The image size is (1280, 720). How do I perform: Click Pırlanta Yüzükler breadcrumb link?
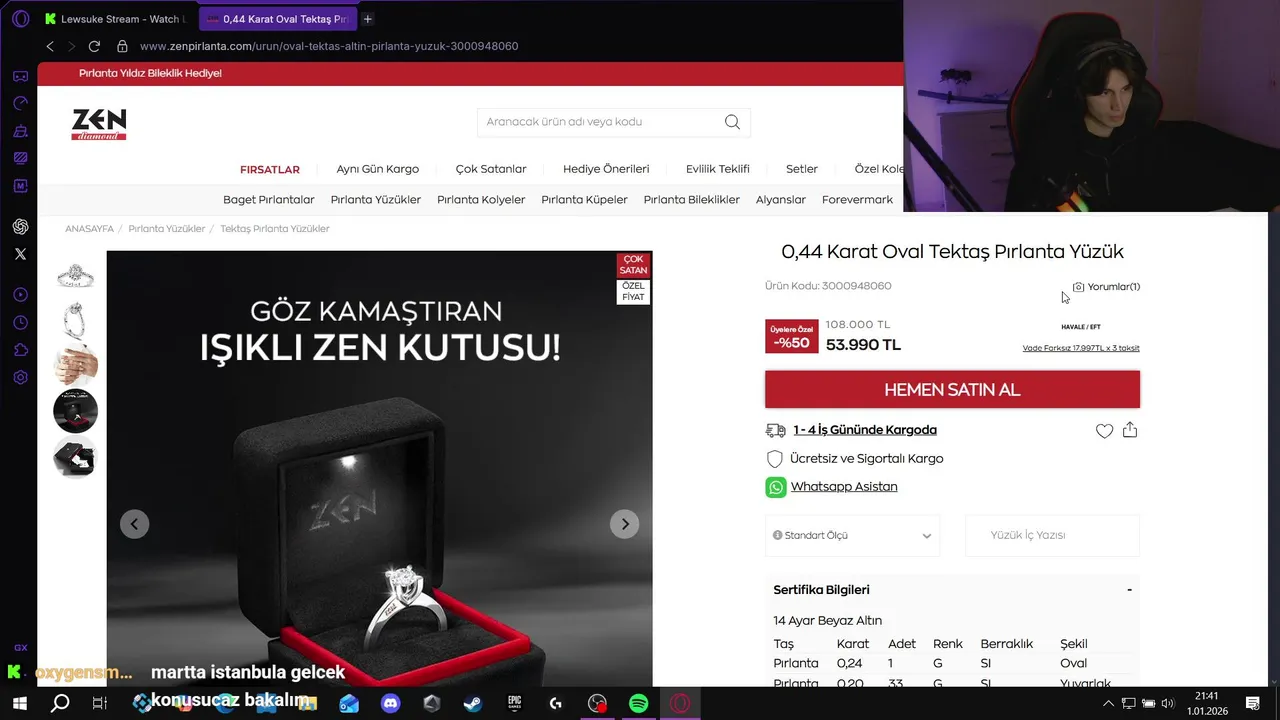[167, 229]
